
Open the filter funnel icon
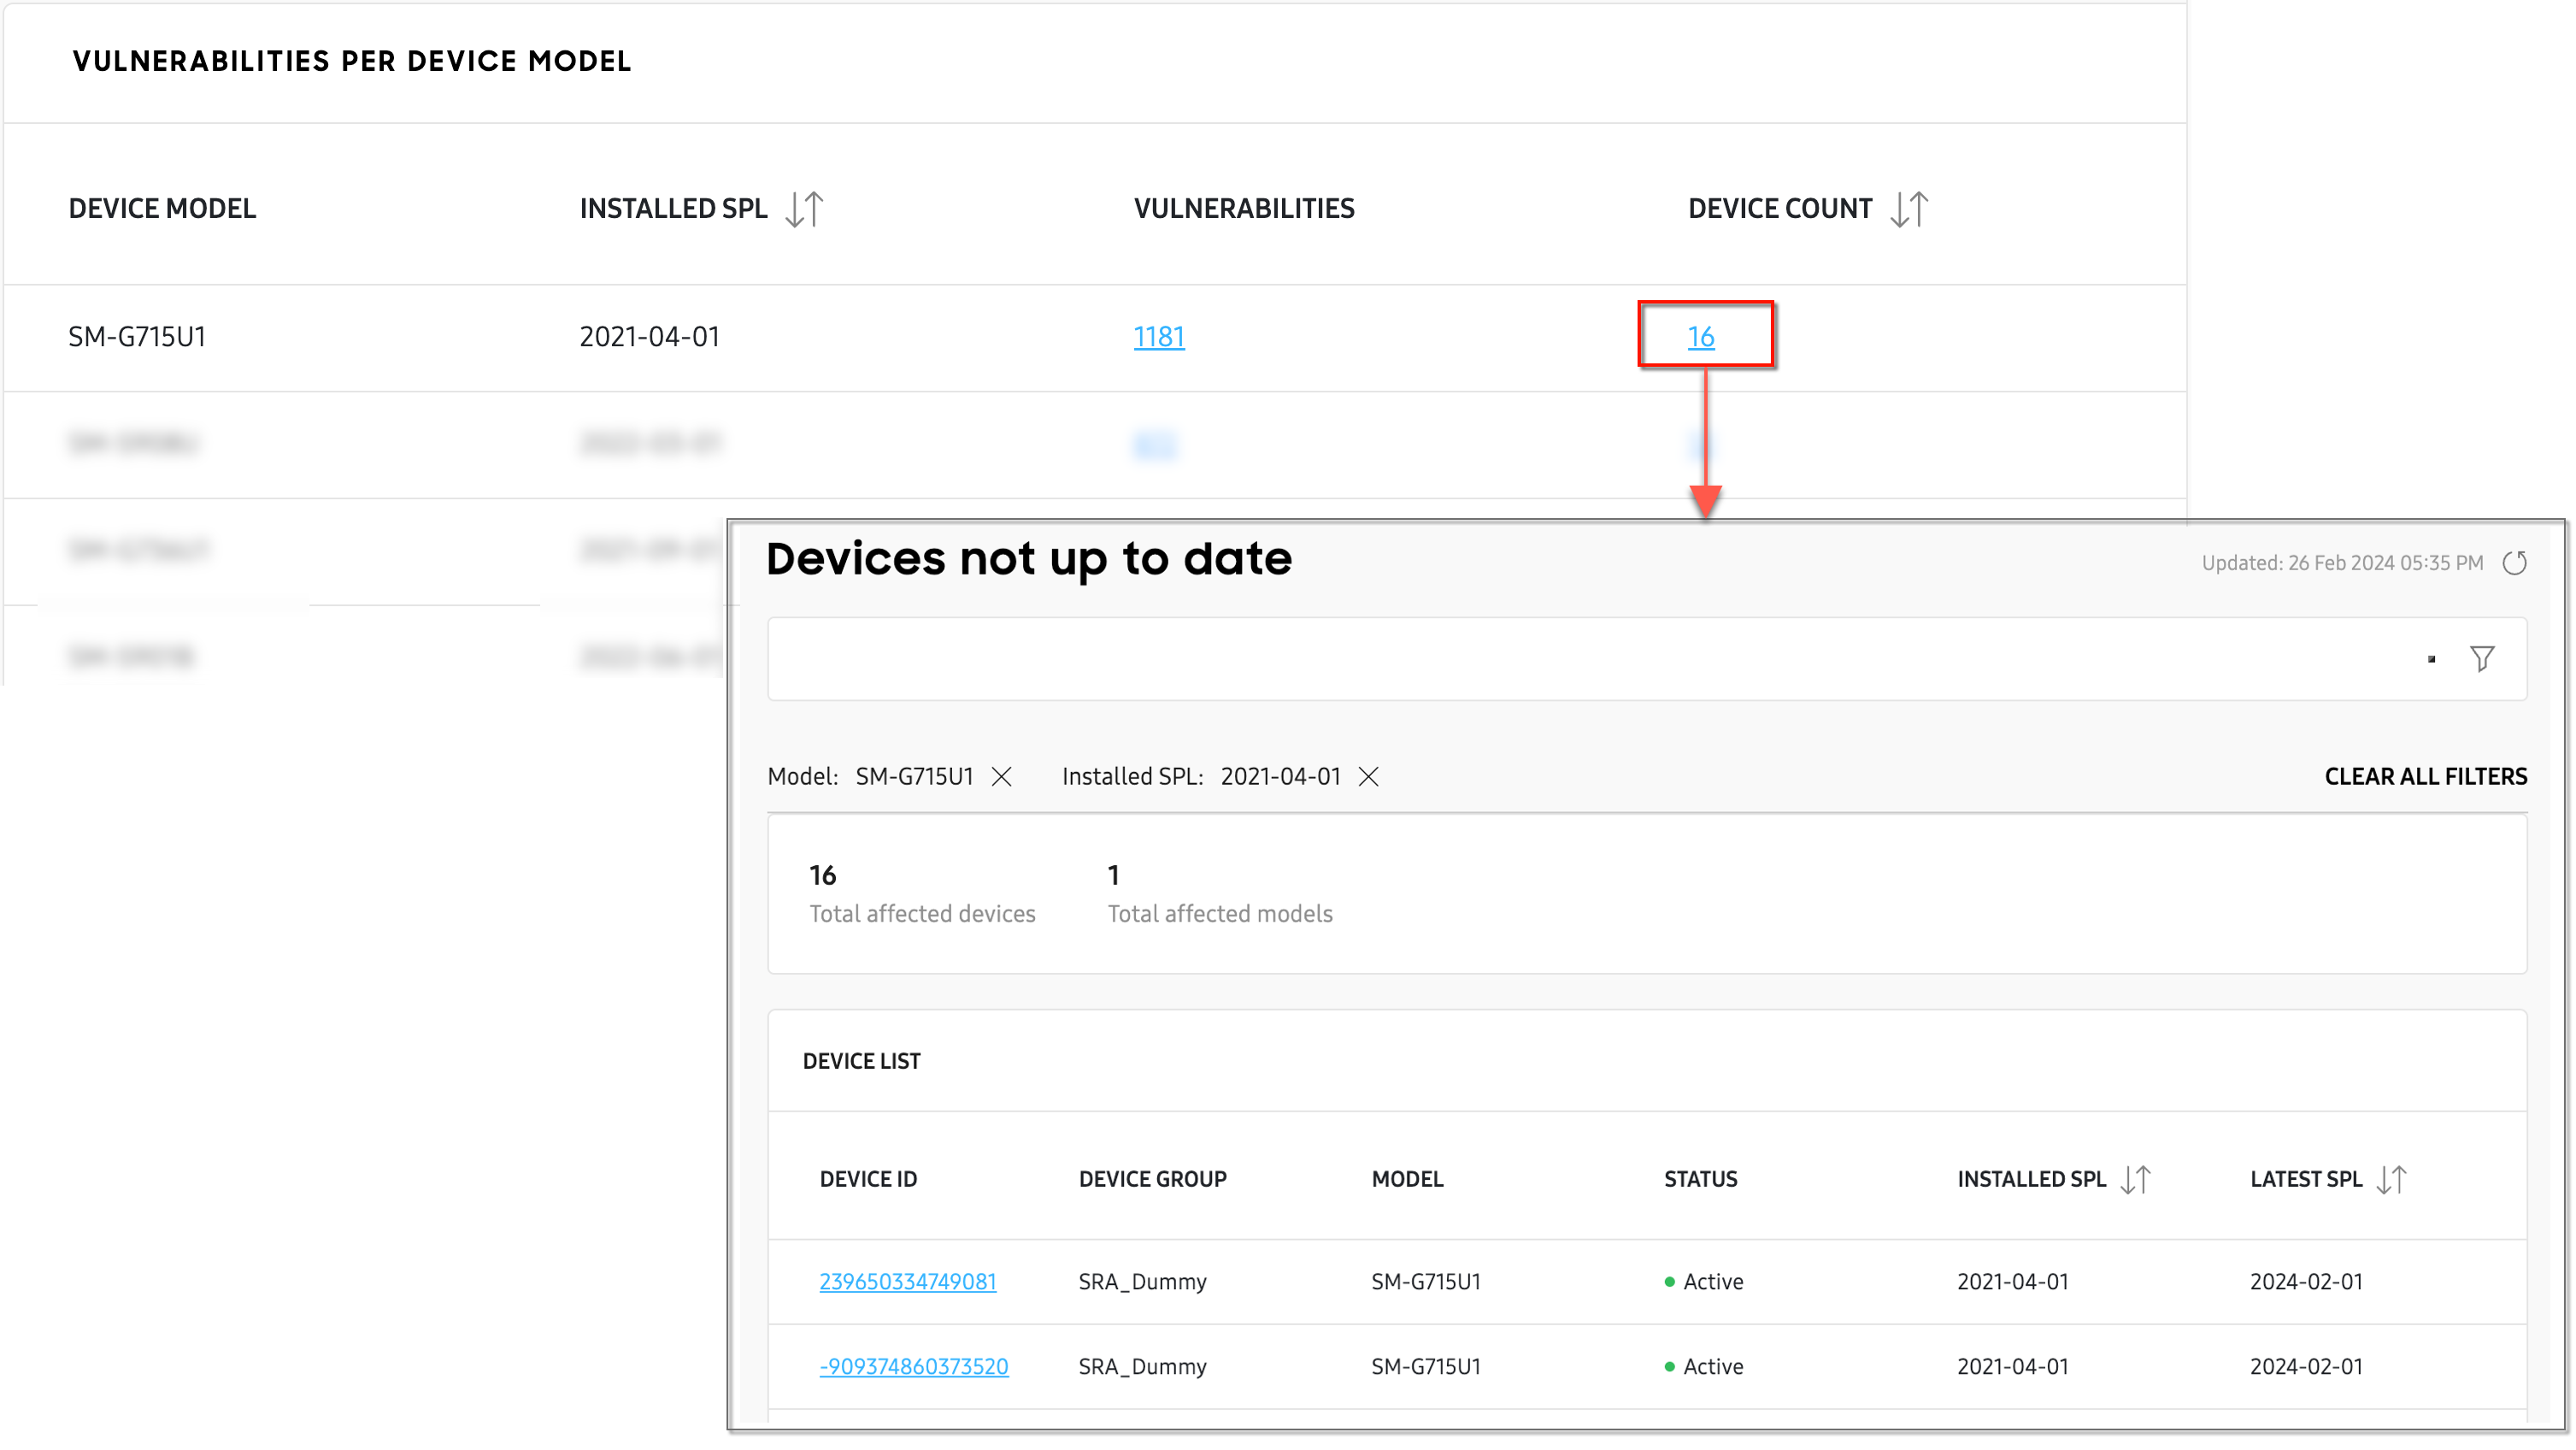click(2482, 658)
